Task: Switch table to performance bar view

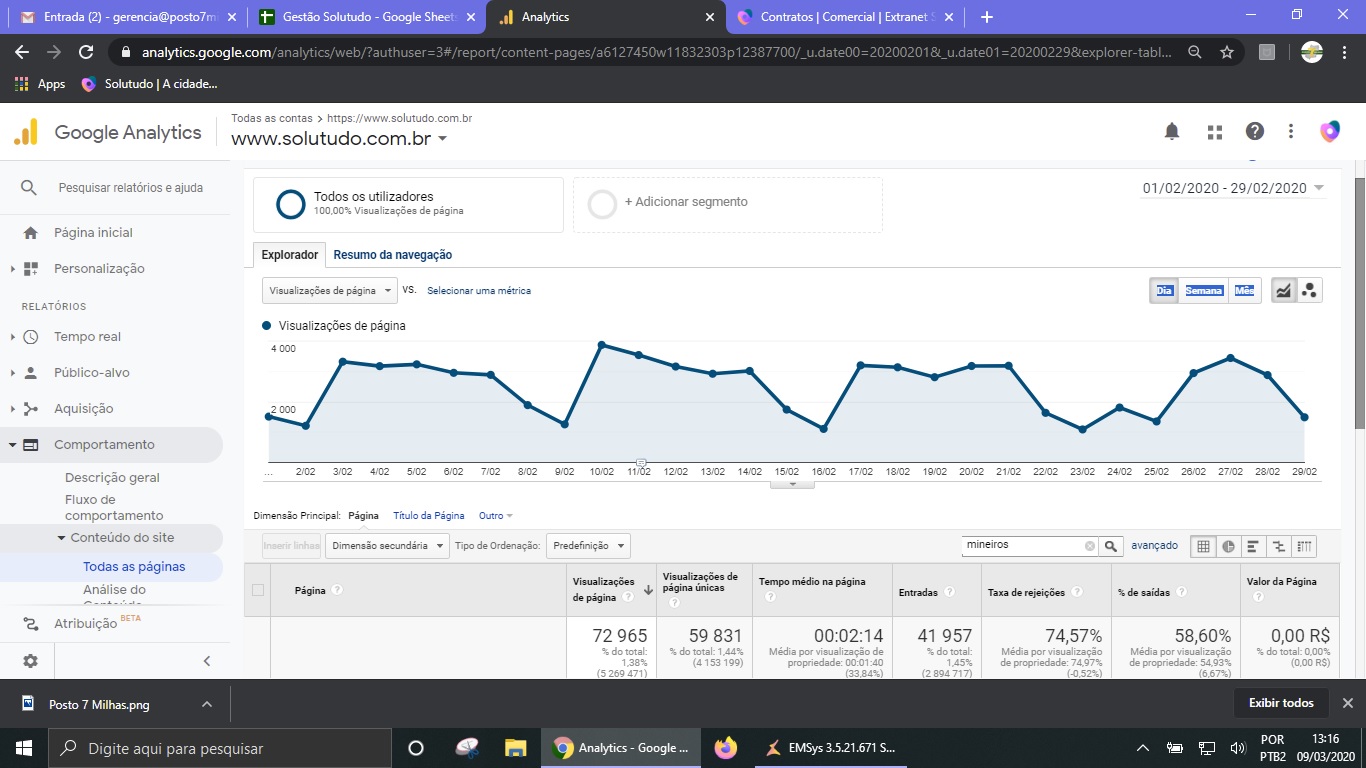Action: click(1253, 546)
